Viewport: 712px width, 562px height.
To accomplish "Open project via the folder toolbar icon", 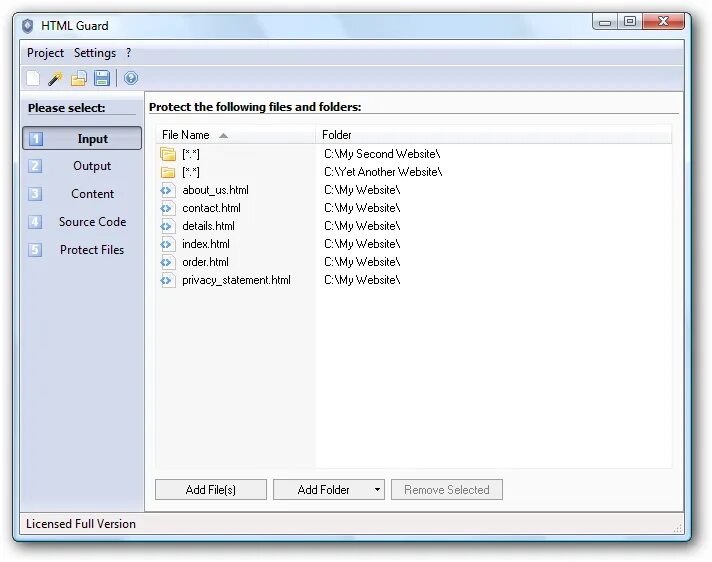I will pyautogui.click(x=79, y=78).
